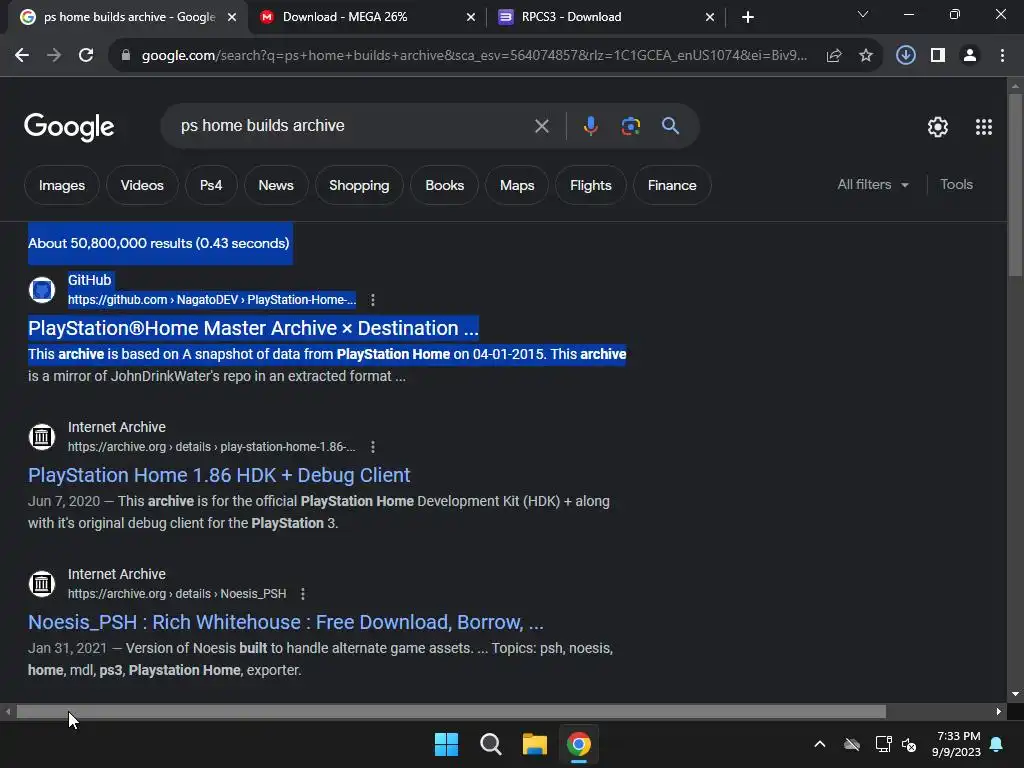Open the browser side panel
This screenshot has height=768, width=1024.
coord(938,56)
